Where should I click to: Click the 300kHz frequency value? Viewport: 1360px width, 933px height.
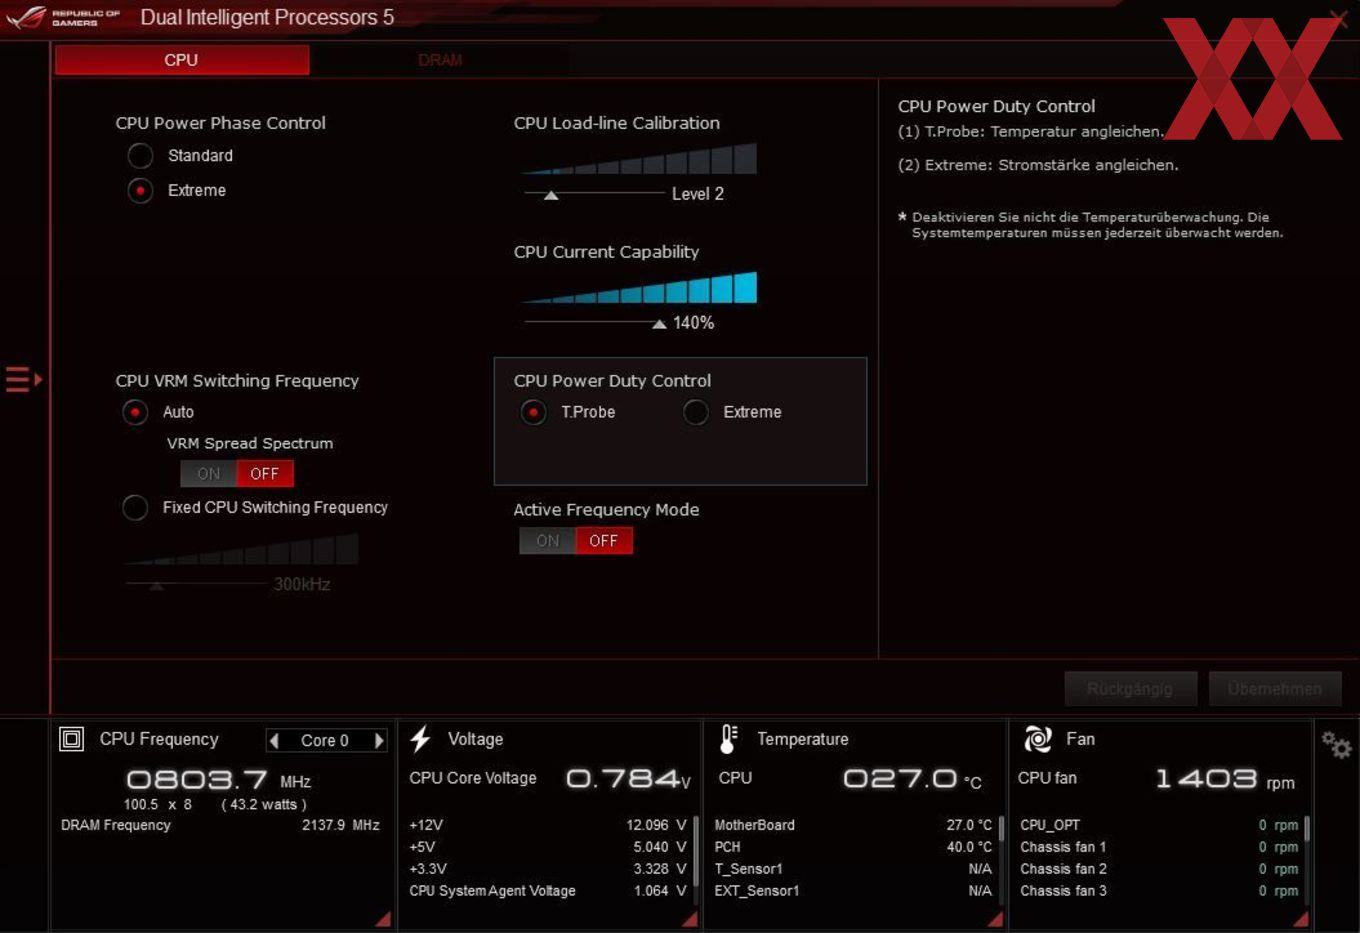coord(302,584)
